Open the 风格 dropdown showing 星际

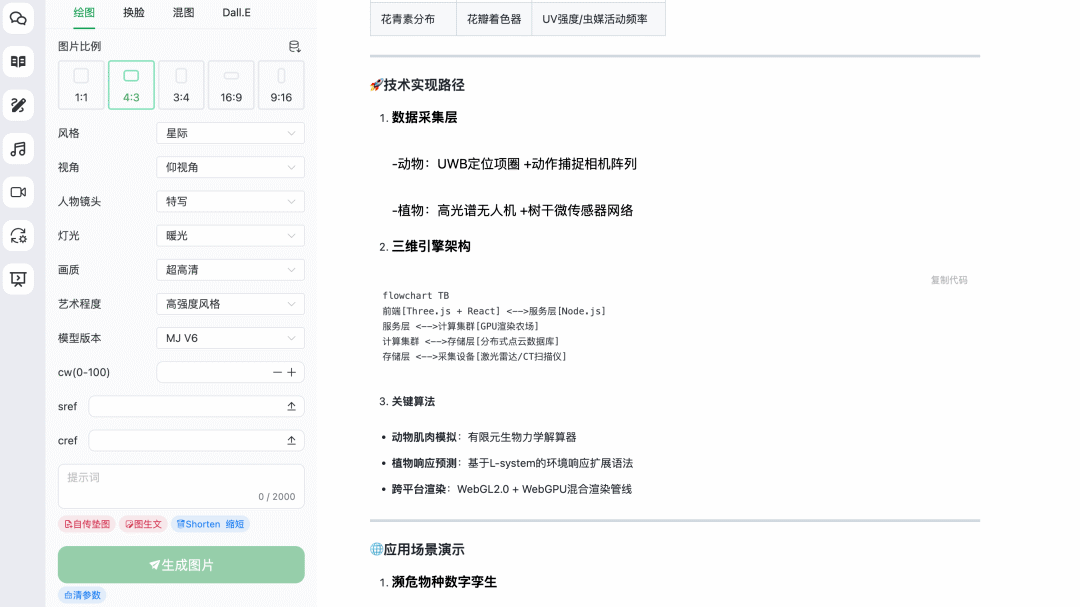point(230,133)
